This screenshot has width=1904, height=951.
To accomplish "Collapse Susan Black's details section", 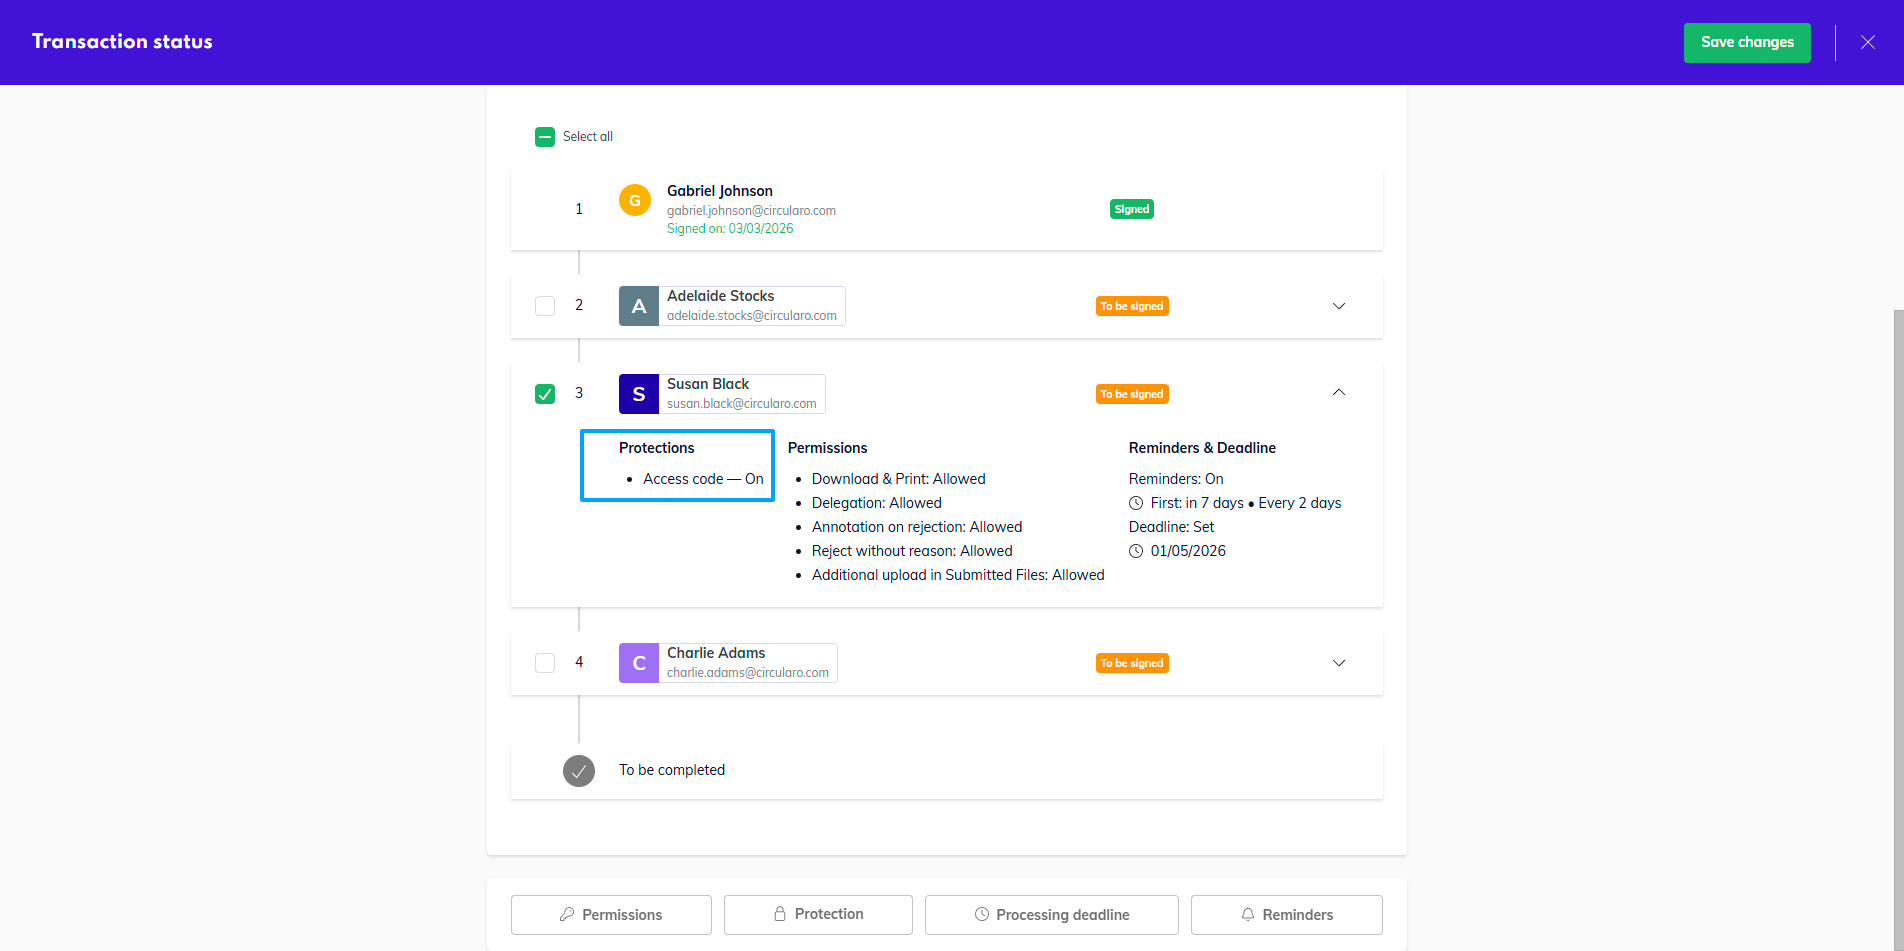I will coord(1339,393).
